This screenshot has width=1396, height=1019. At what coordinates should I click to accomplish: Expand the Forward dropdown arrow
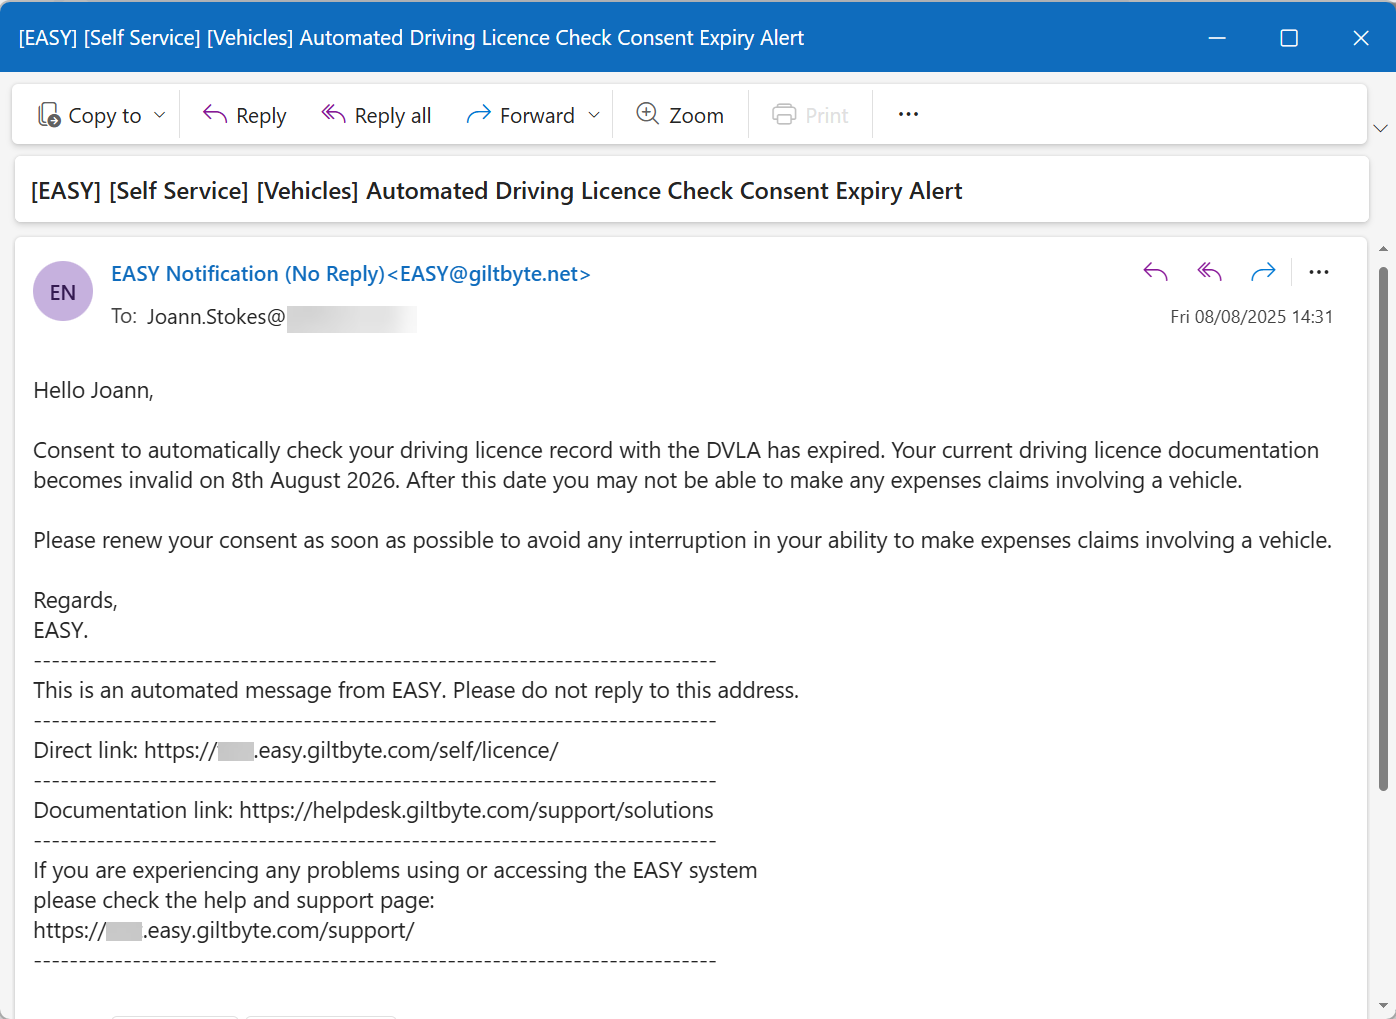[x=594, y=115]
